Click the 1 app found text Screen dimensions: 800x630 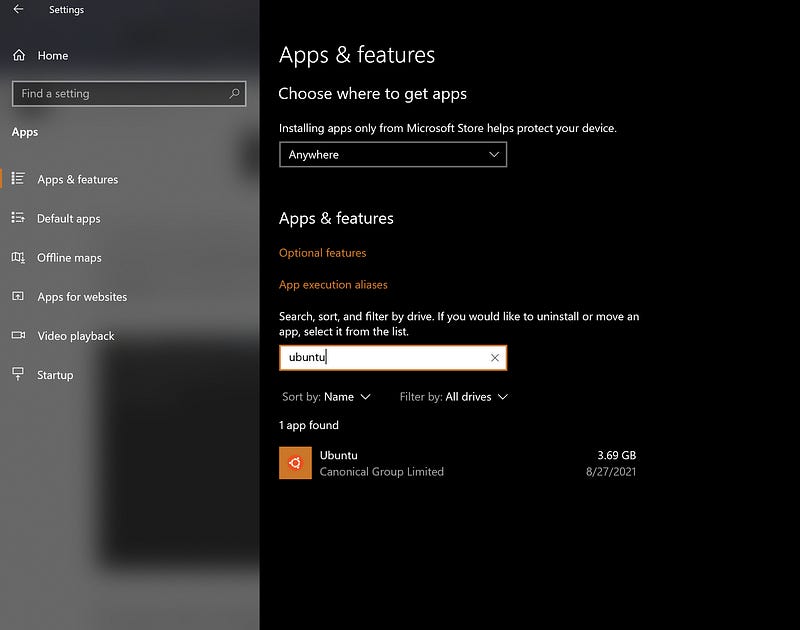(x=309, y=425)
